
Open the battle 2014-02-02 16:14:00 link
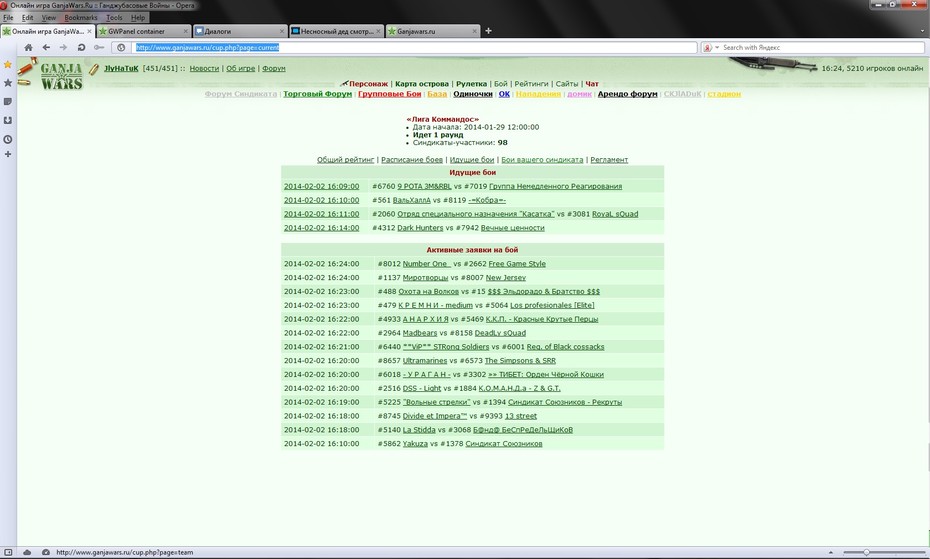pos(321,228)
